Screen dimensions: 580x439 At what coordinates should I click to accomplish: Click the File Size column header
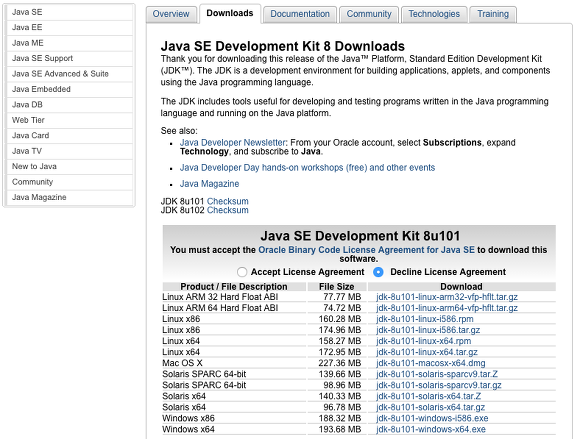tap(337, 287)
